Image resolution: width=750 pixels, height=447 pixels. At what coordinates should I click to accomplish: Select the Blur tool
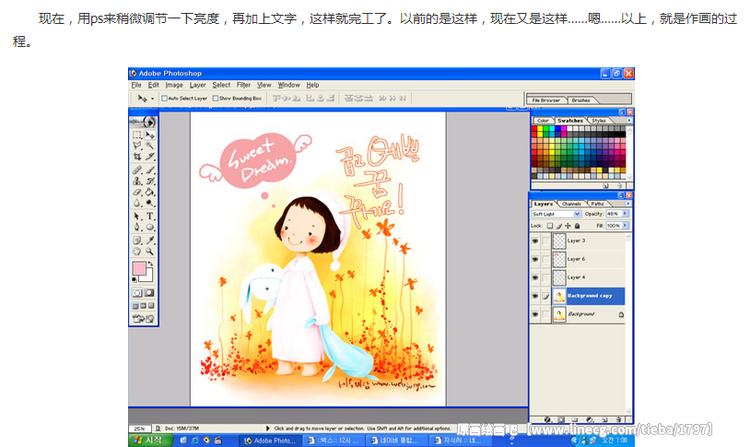coord(137,203)
